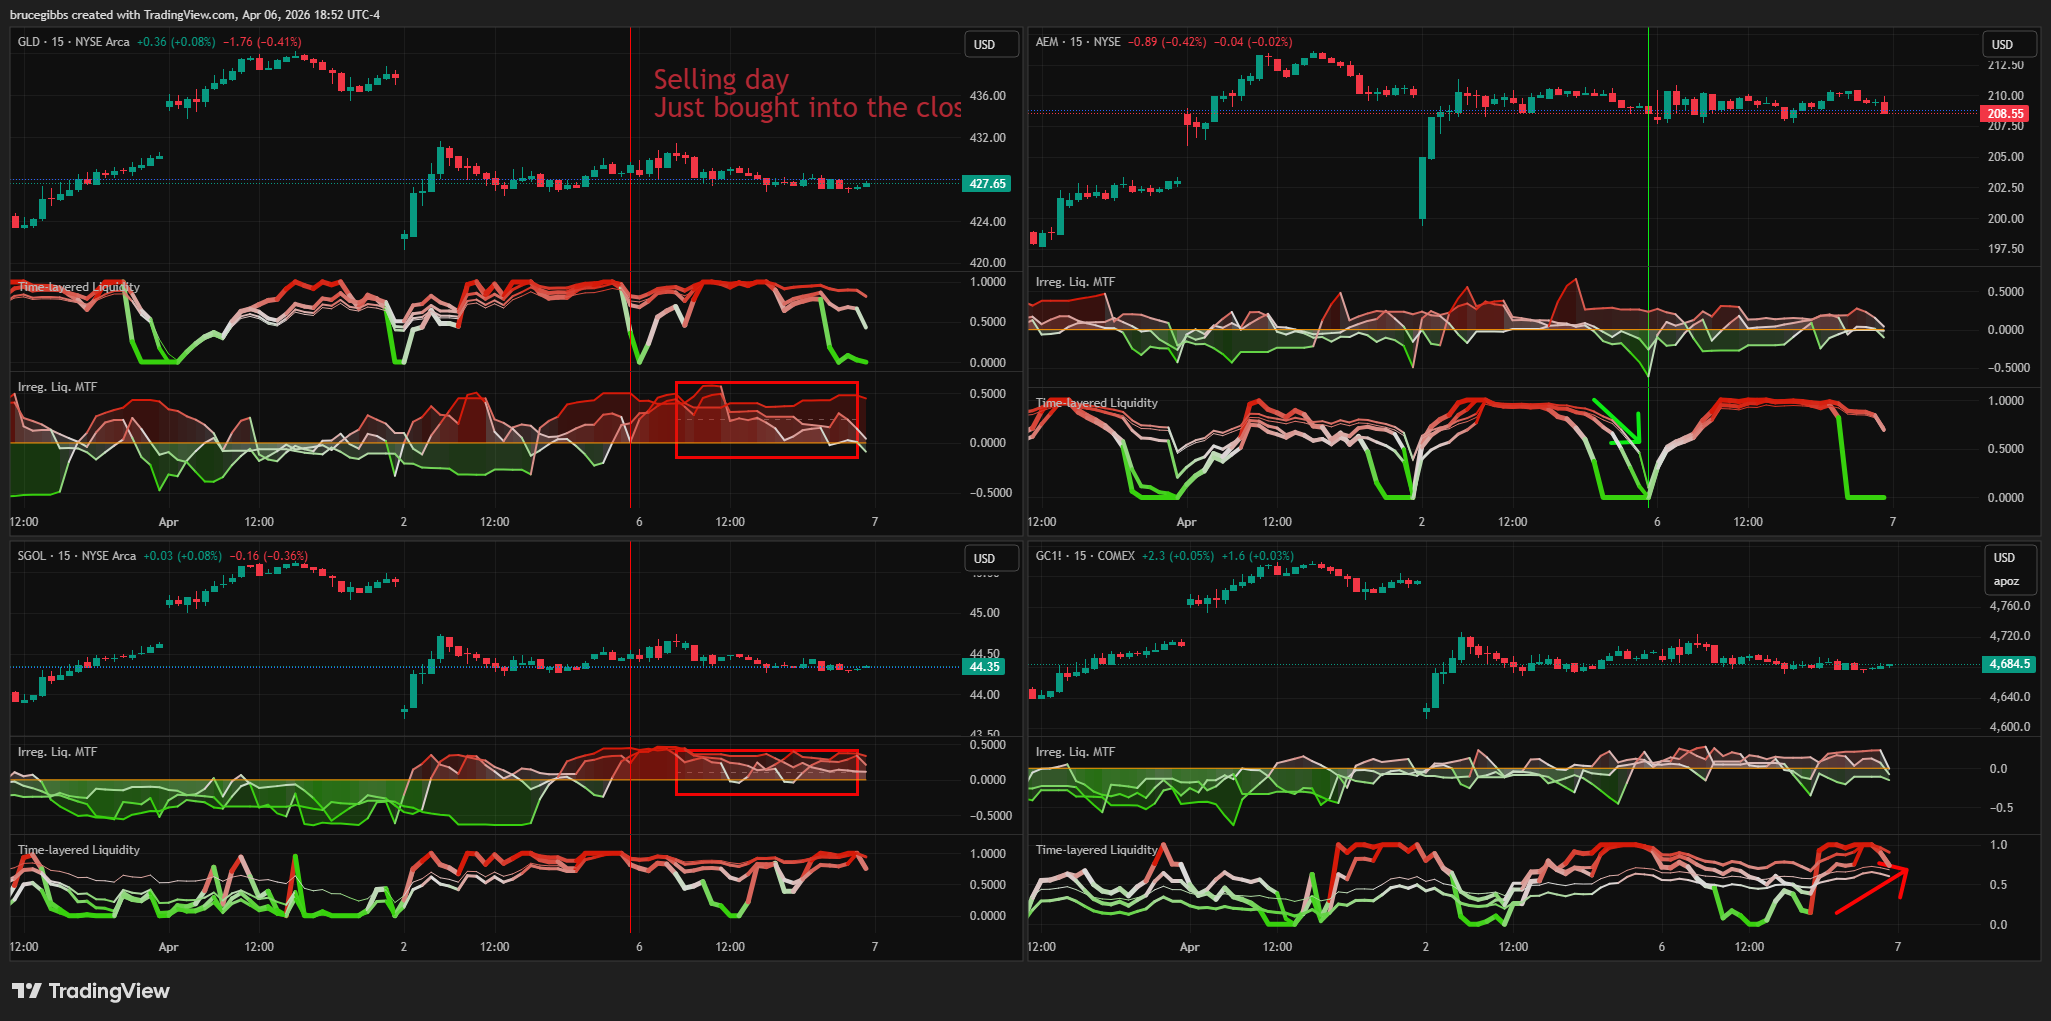Select the green arrow drawing on AEM chart
The width and height of the screenshot is (2051, 1021).
point(1614,419)
